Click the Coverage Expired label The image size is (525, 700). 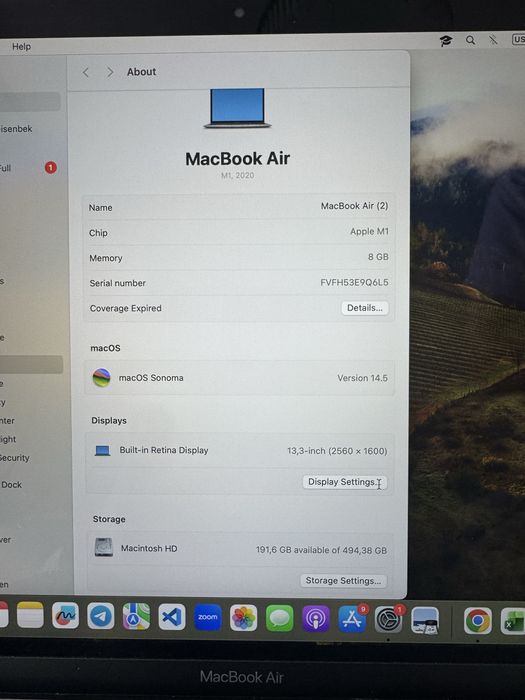click(125, 308)
